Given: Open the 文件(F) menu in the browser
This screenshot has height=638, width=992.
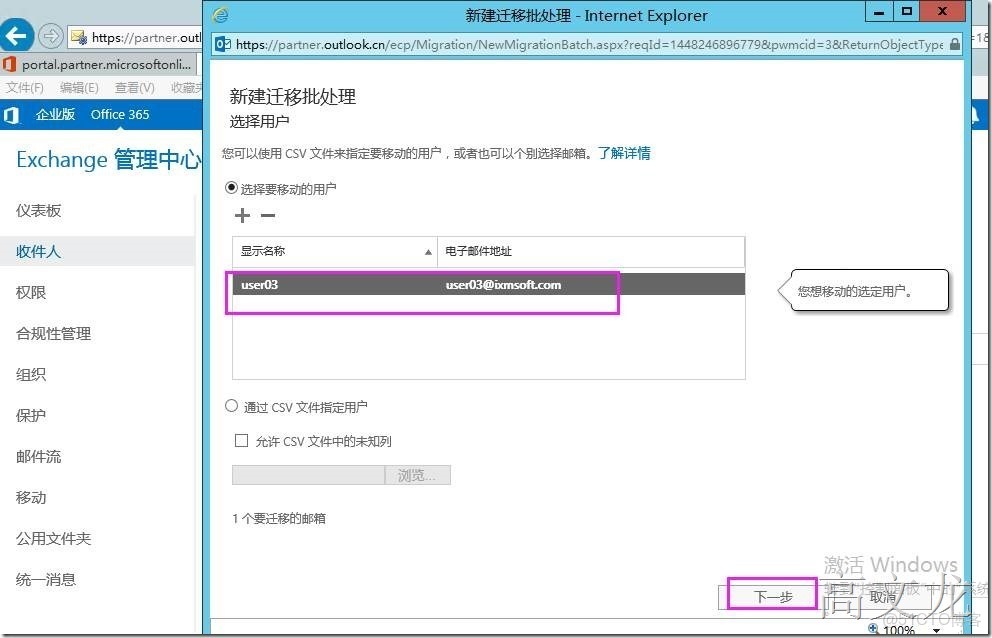Looking at the screenshot, I should click(x=22, y=86).
